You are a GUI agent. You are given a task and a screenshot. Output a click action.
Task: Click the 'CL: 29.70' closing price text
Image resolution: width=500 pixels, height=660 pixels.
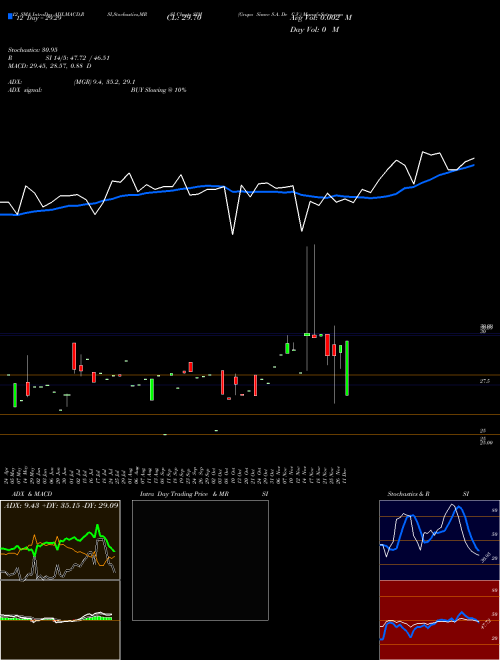[184, 19]
